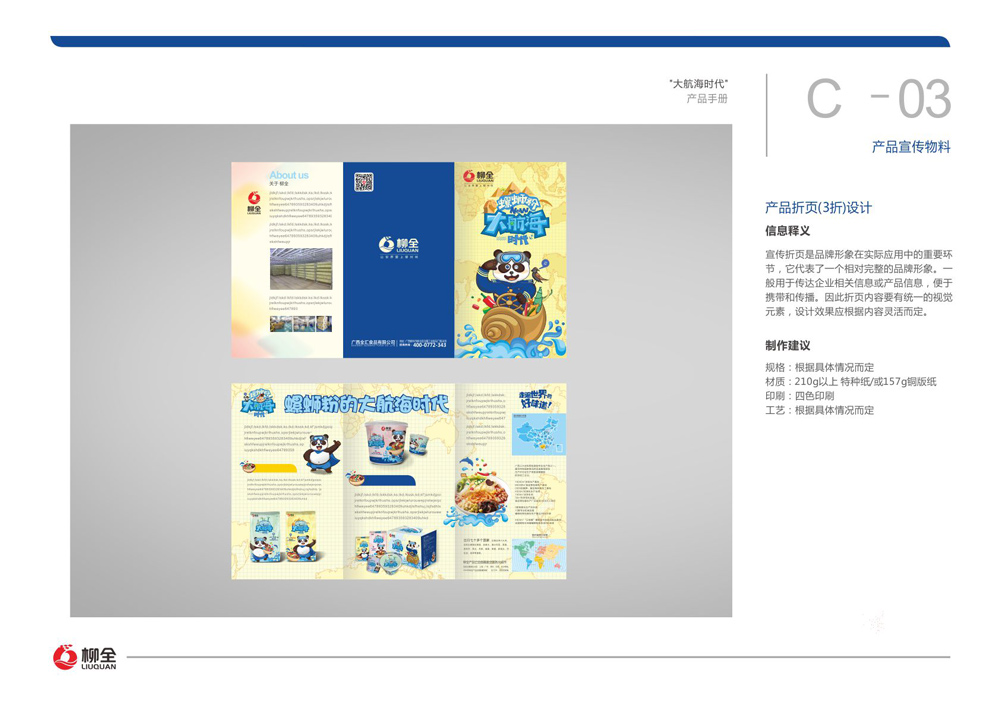
Task: Click the "About us" heading
Action: [289, 175]
